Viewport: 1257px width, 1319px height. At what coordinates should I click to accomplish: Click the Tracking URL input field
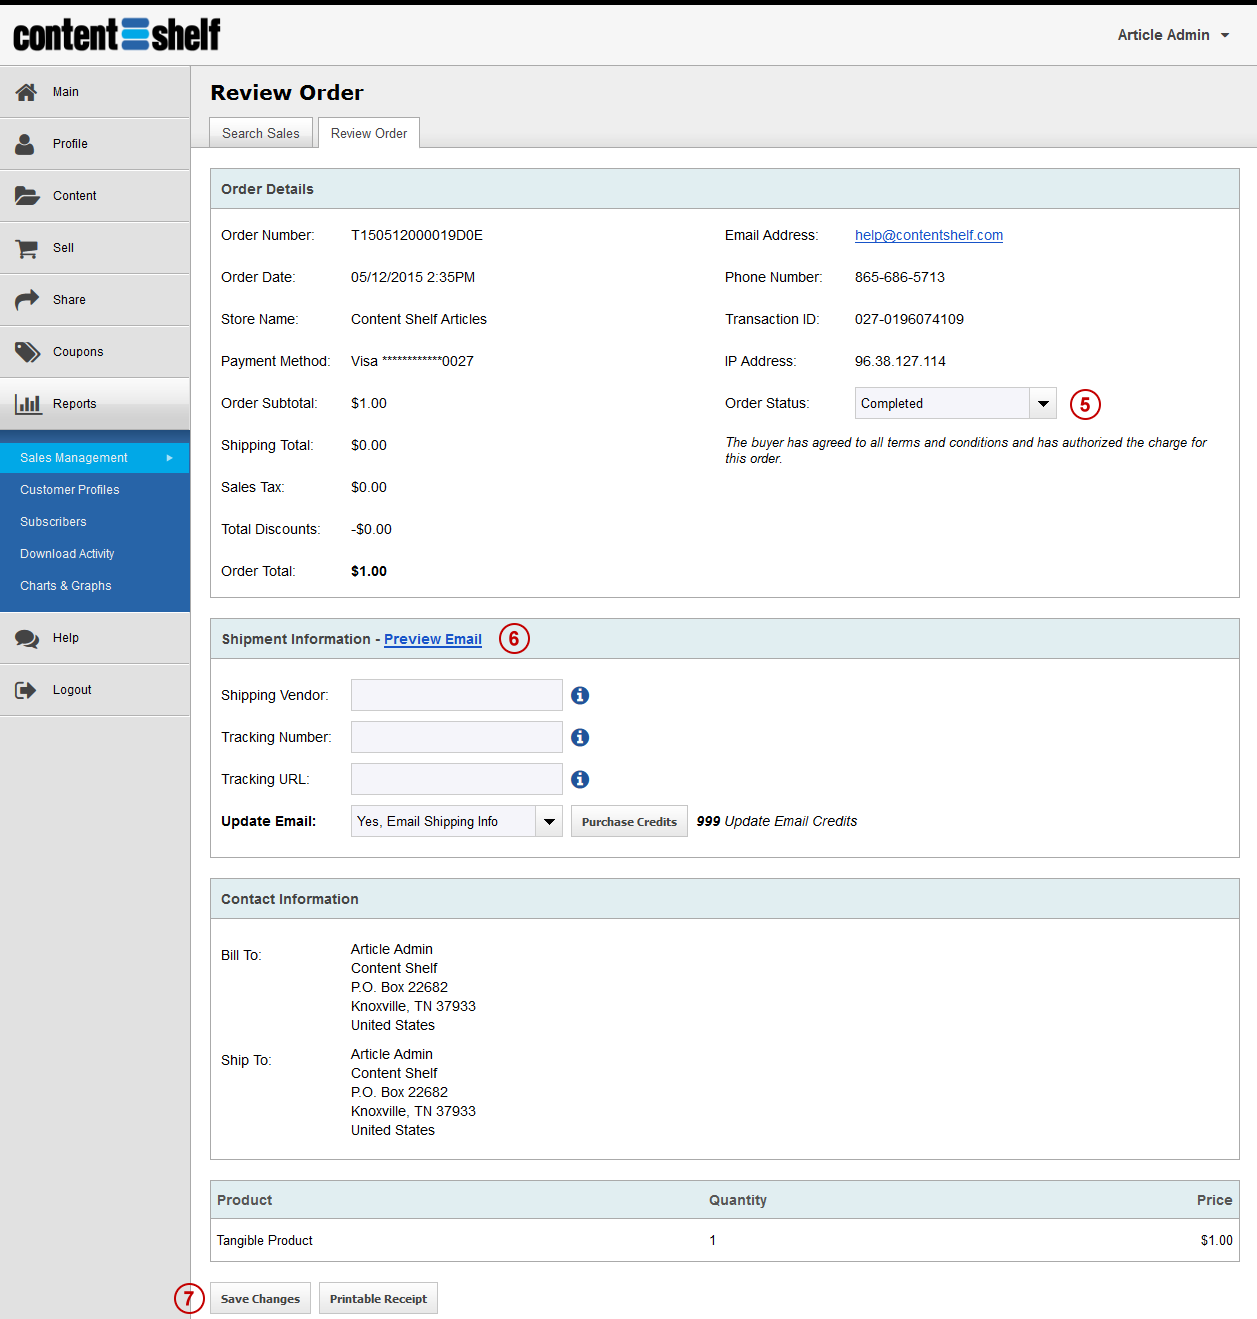(x=457, y=779)
